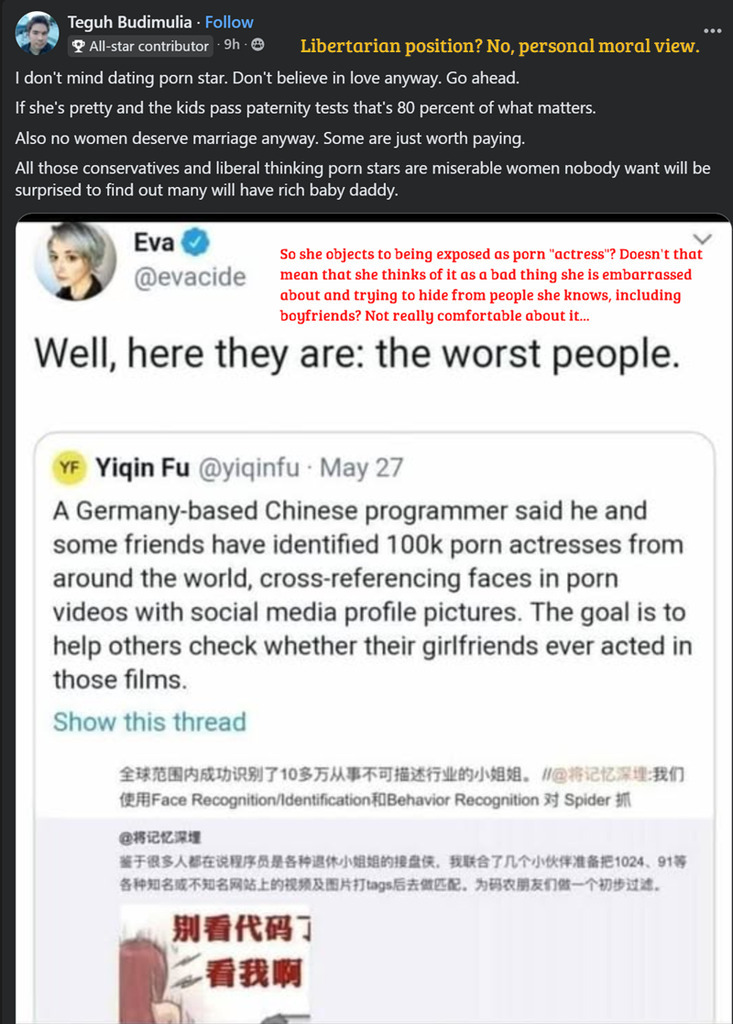Open Teguh Budimulia's profile picture
Image resolution: width=733 pixels, height=1024 pixels.
click(37, 33)
